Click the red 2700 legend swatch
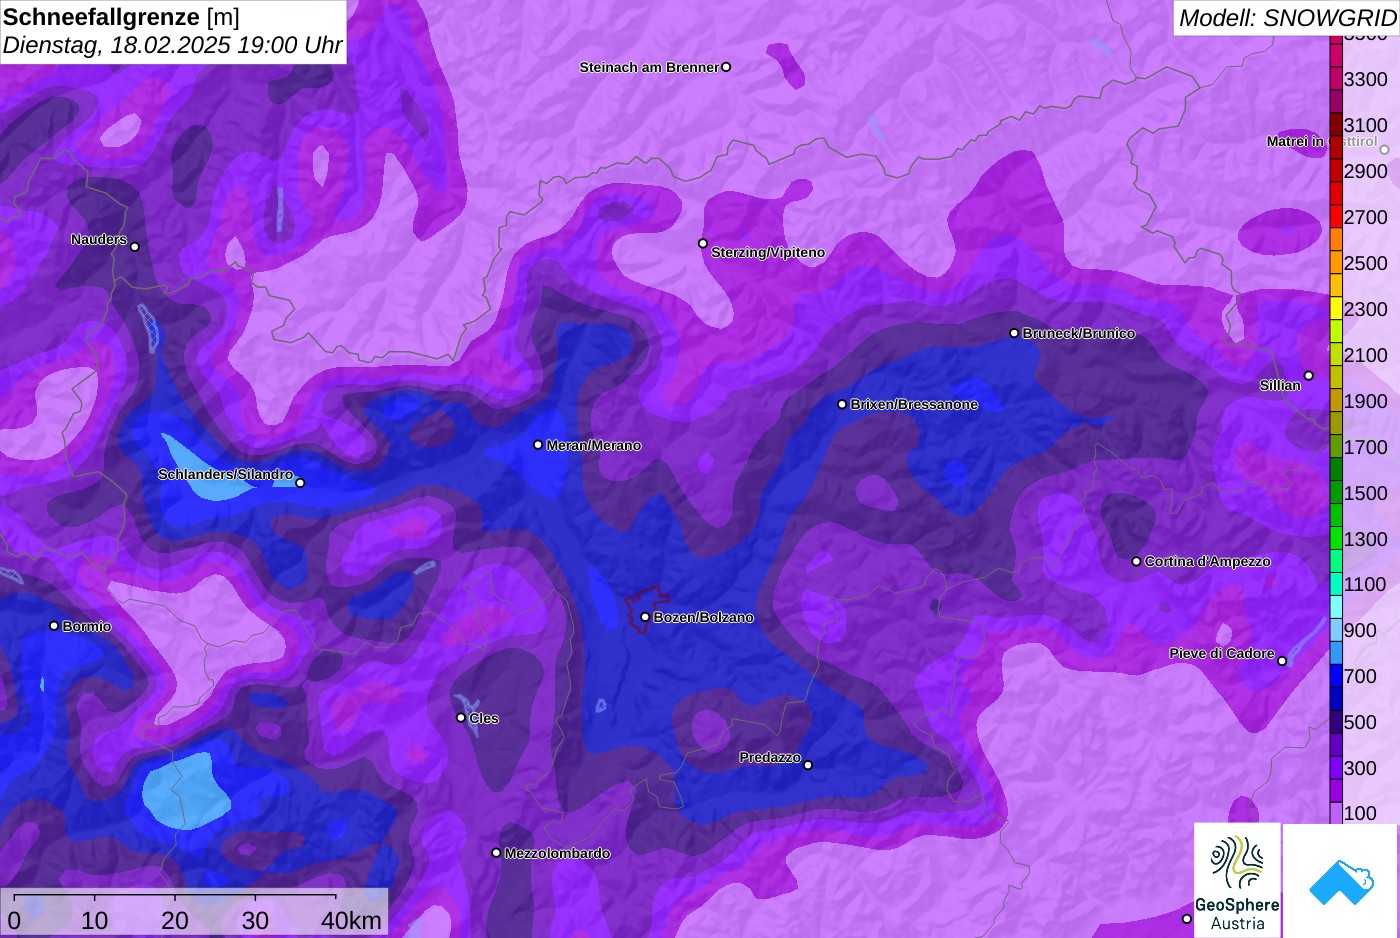This screenshot has width=1400, height=938. [x=1336, y=217]
